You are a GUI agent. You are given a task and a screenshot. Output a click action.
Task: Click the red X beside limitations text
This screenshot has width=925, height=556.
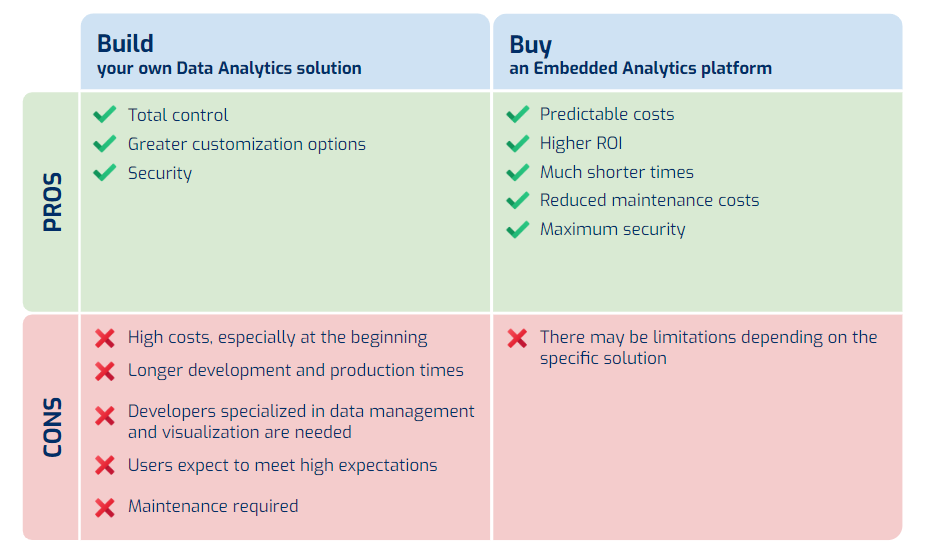pos(517,338)
